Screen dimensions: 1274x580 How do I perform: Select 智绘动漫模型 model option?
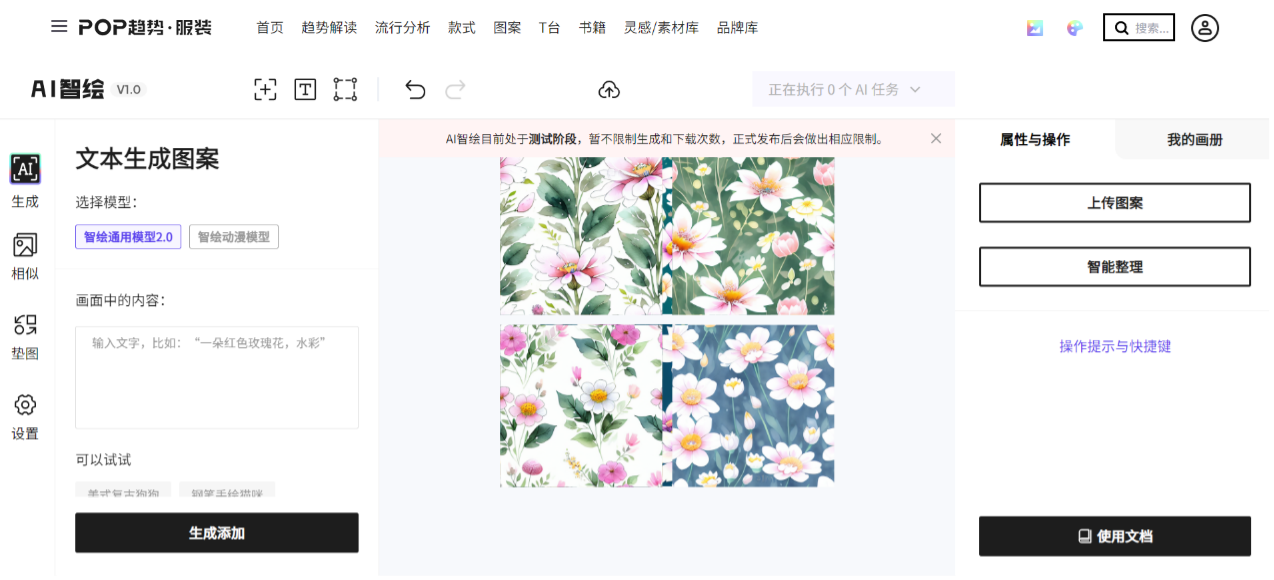[x=234, y=237]
